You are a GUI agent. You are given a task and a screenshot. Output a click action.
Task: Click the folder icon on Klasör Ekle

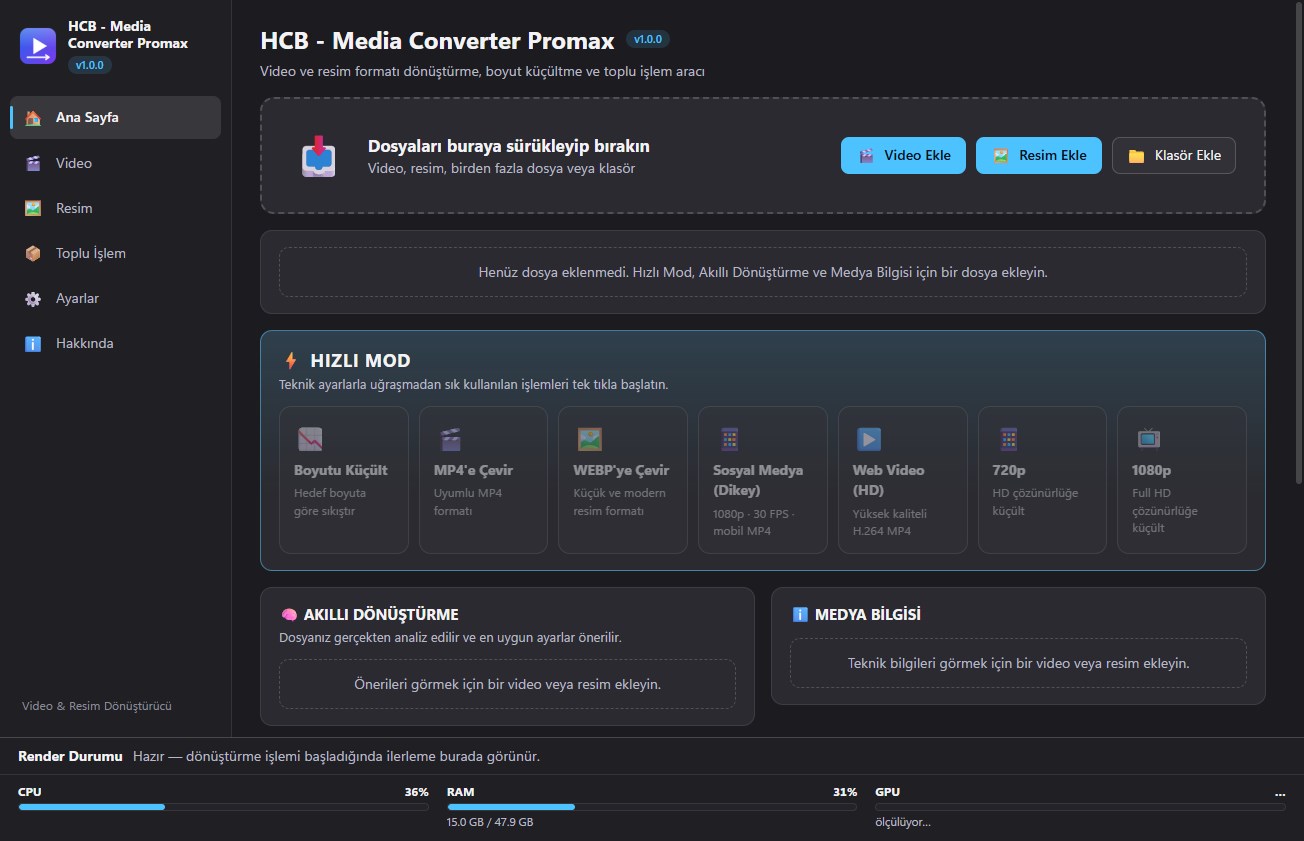[x=1136, y=156]
